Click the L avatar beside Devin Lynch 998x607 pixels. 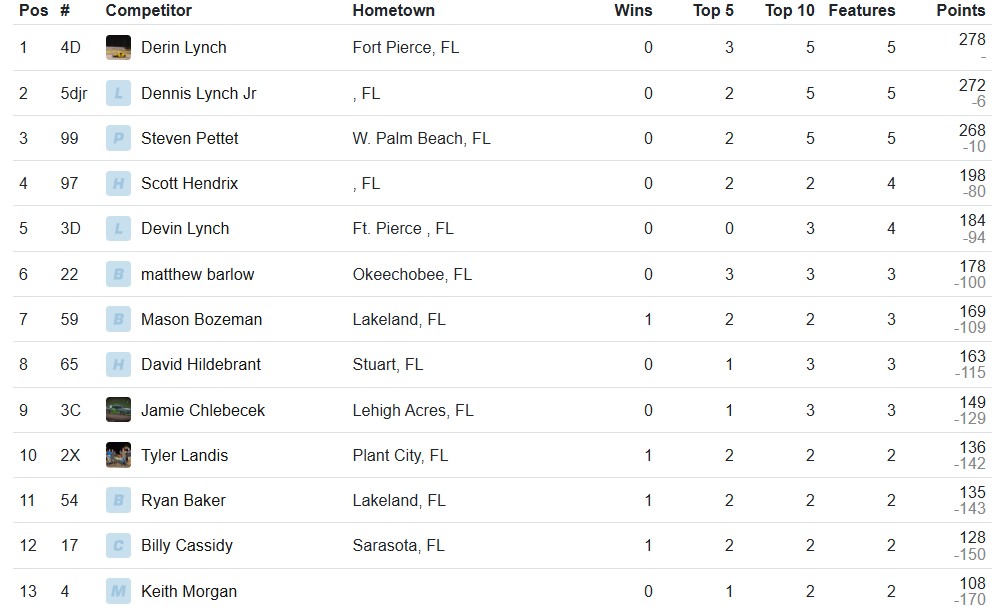pos(118,228)
